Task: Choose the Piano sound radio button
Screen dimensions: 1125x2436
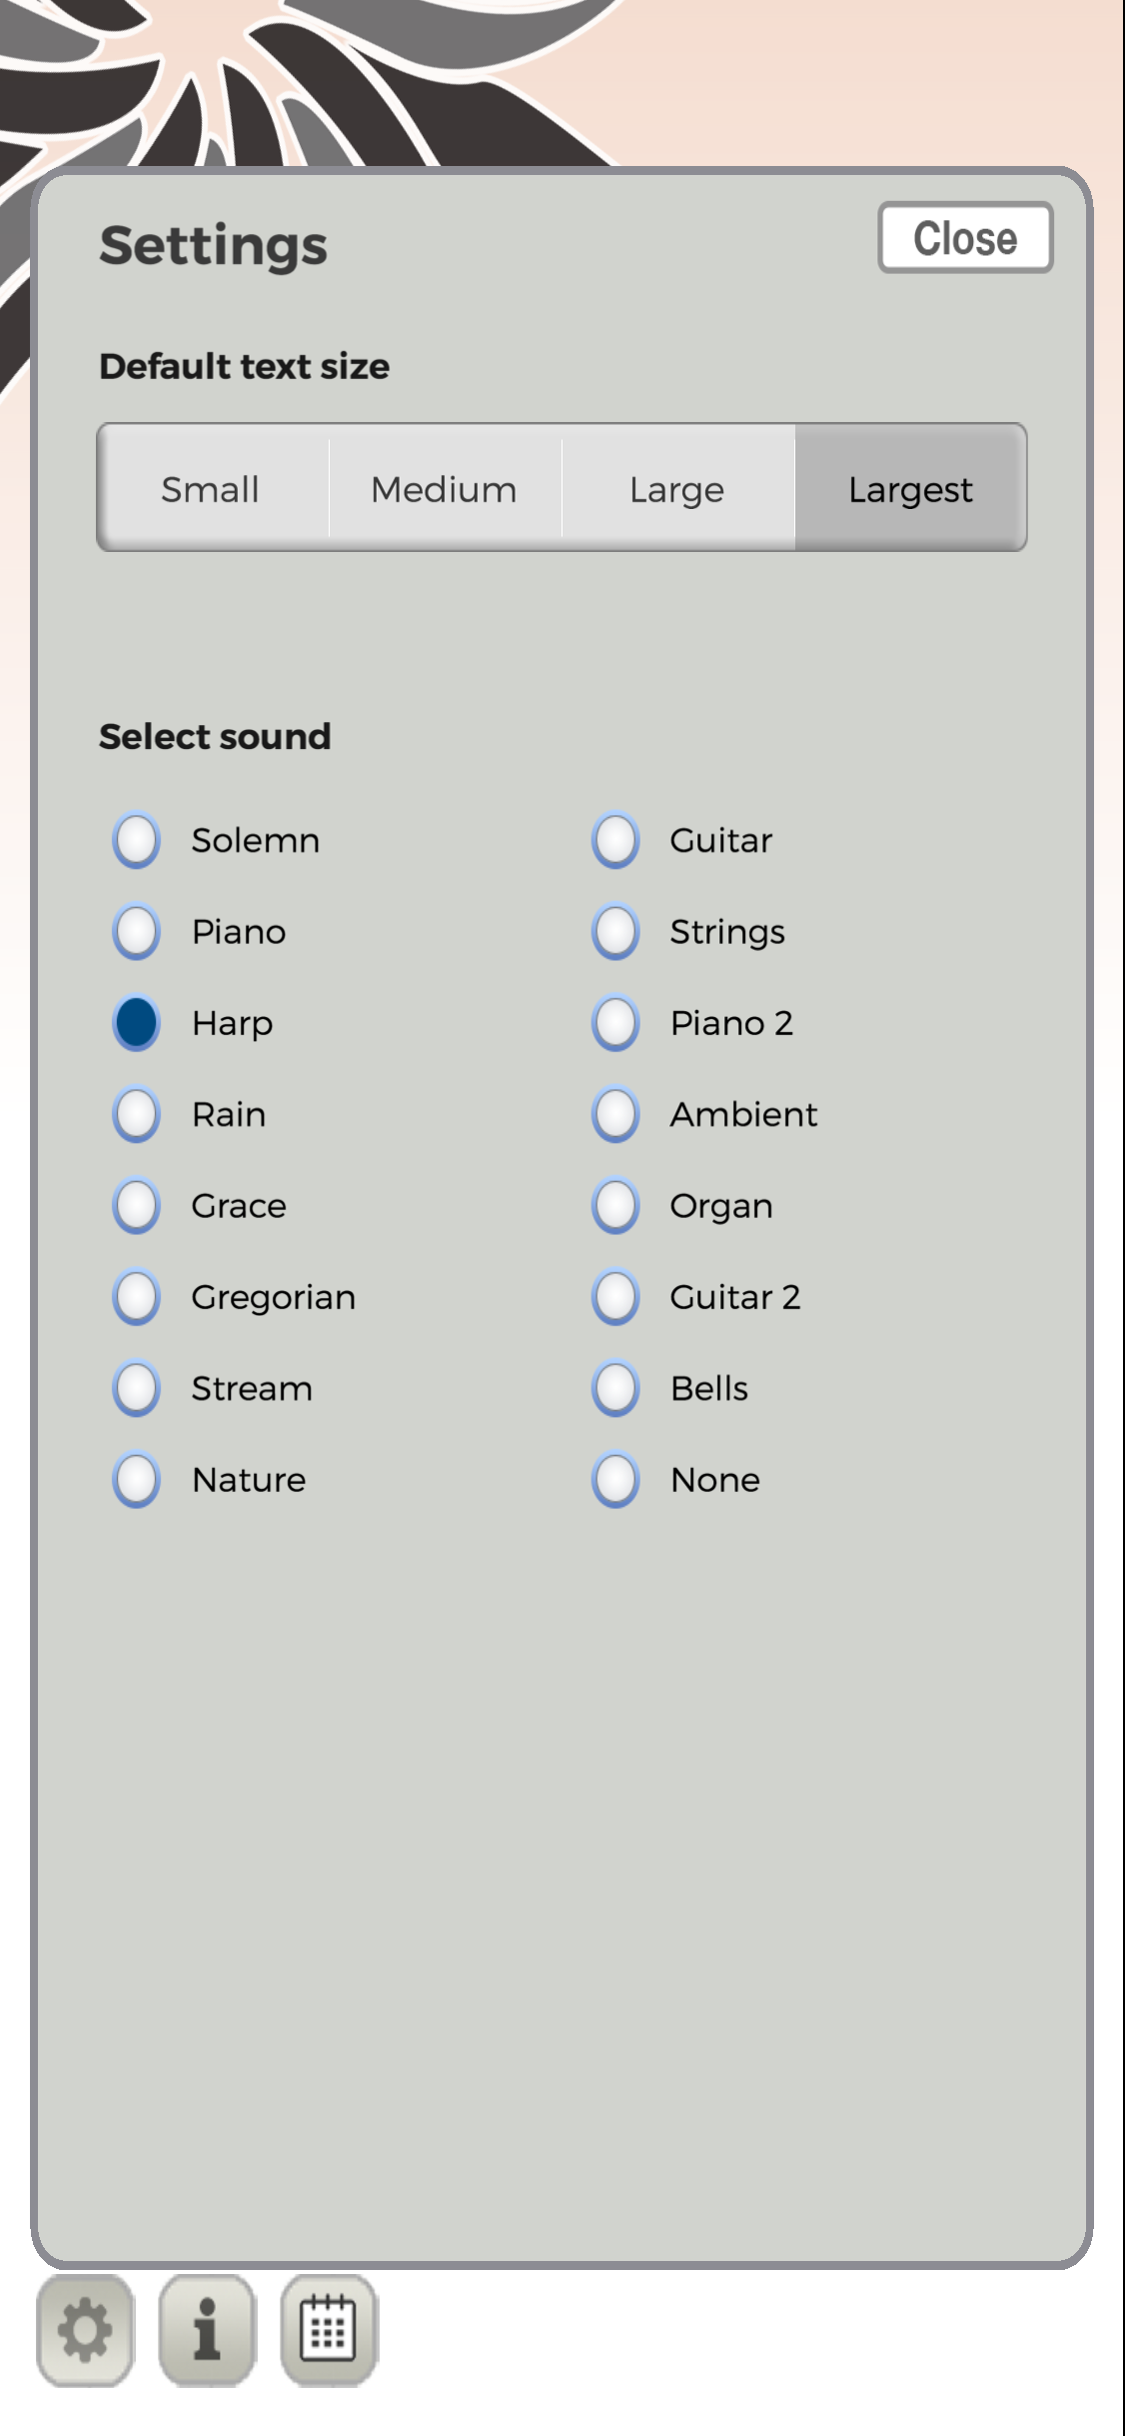Action: pos(136,931)
